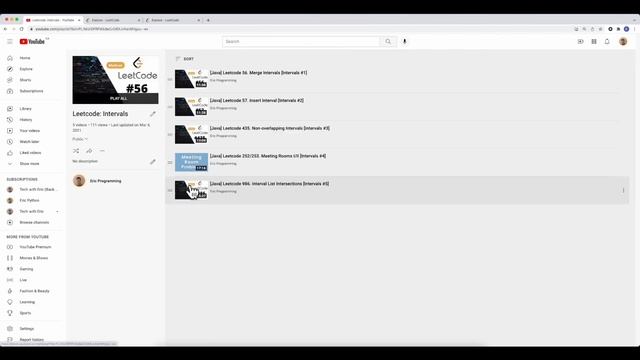Viewport: 640px width, 360px height.
Task: Open the Create video camera icon
Action: 580,42
